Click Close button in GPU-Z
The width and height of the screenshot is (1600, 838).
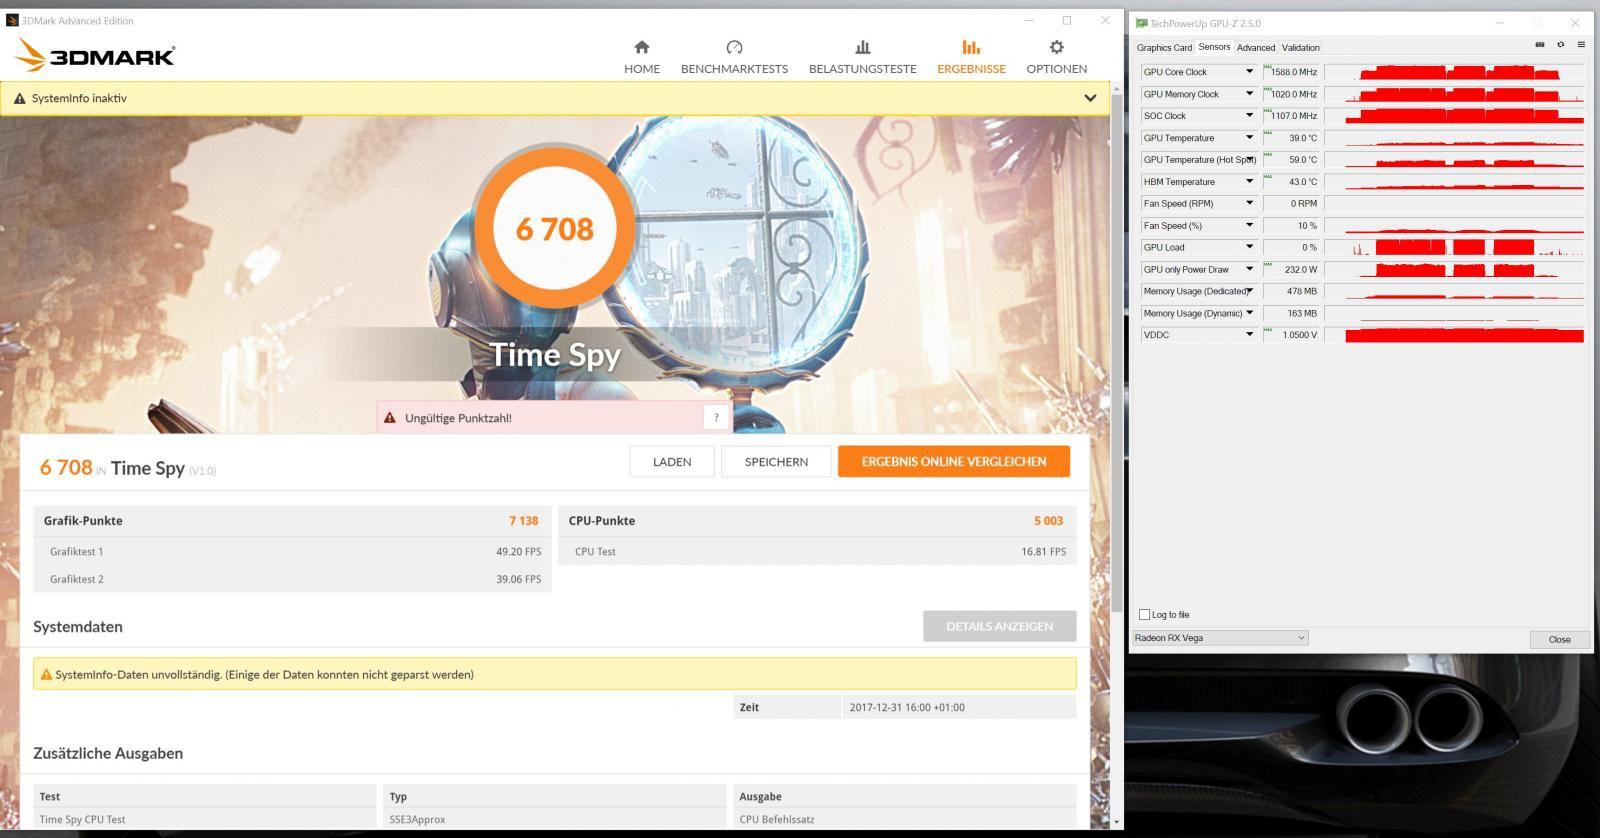tap(1559, 639)
